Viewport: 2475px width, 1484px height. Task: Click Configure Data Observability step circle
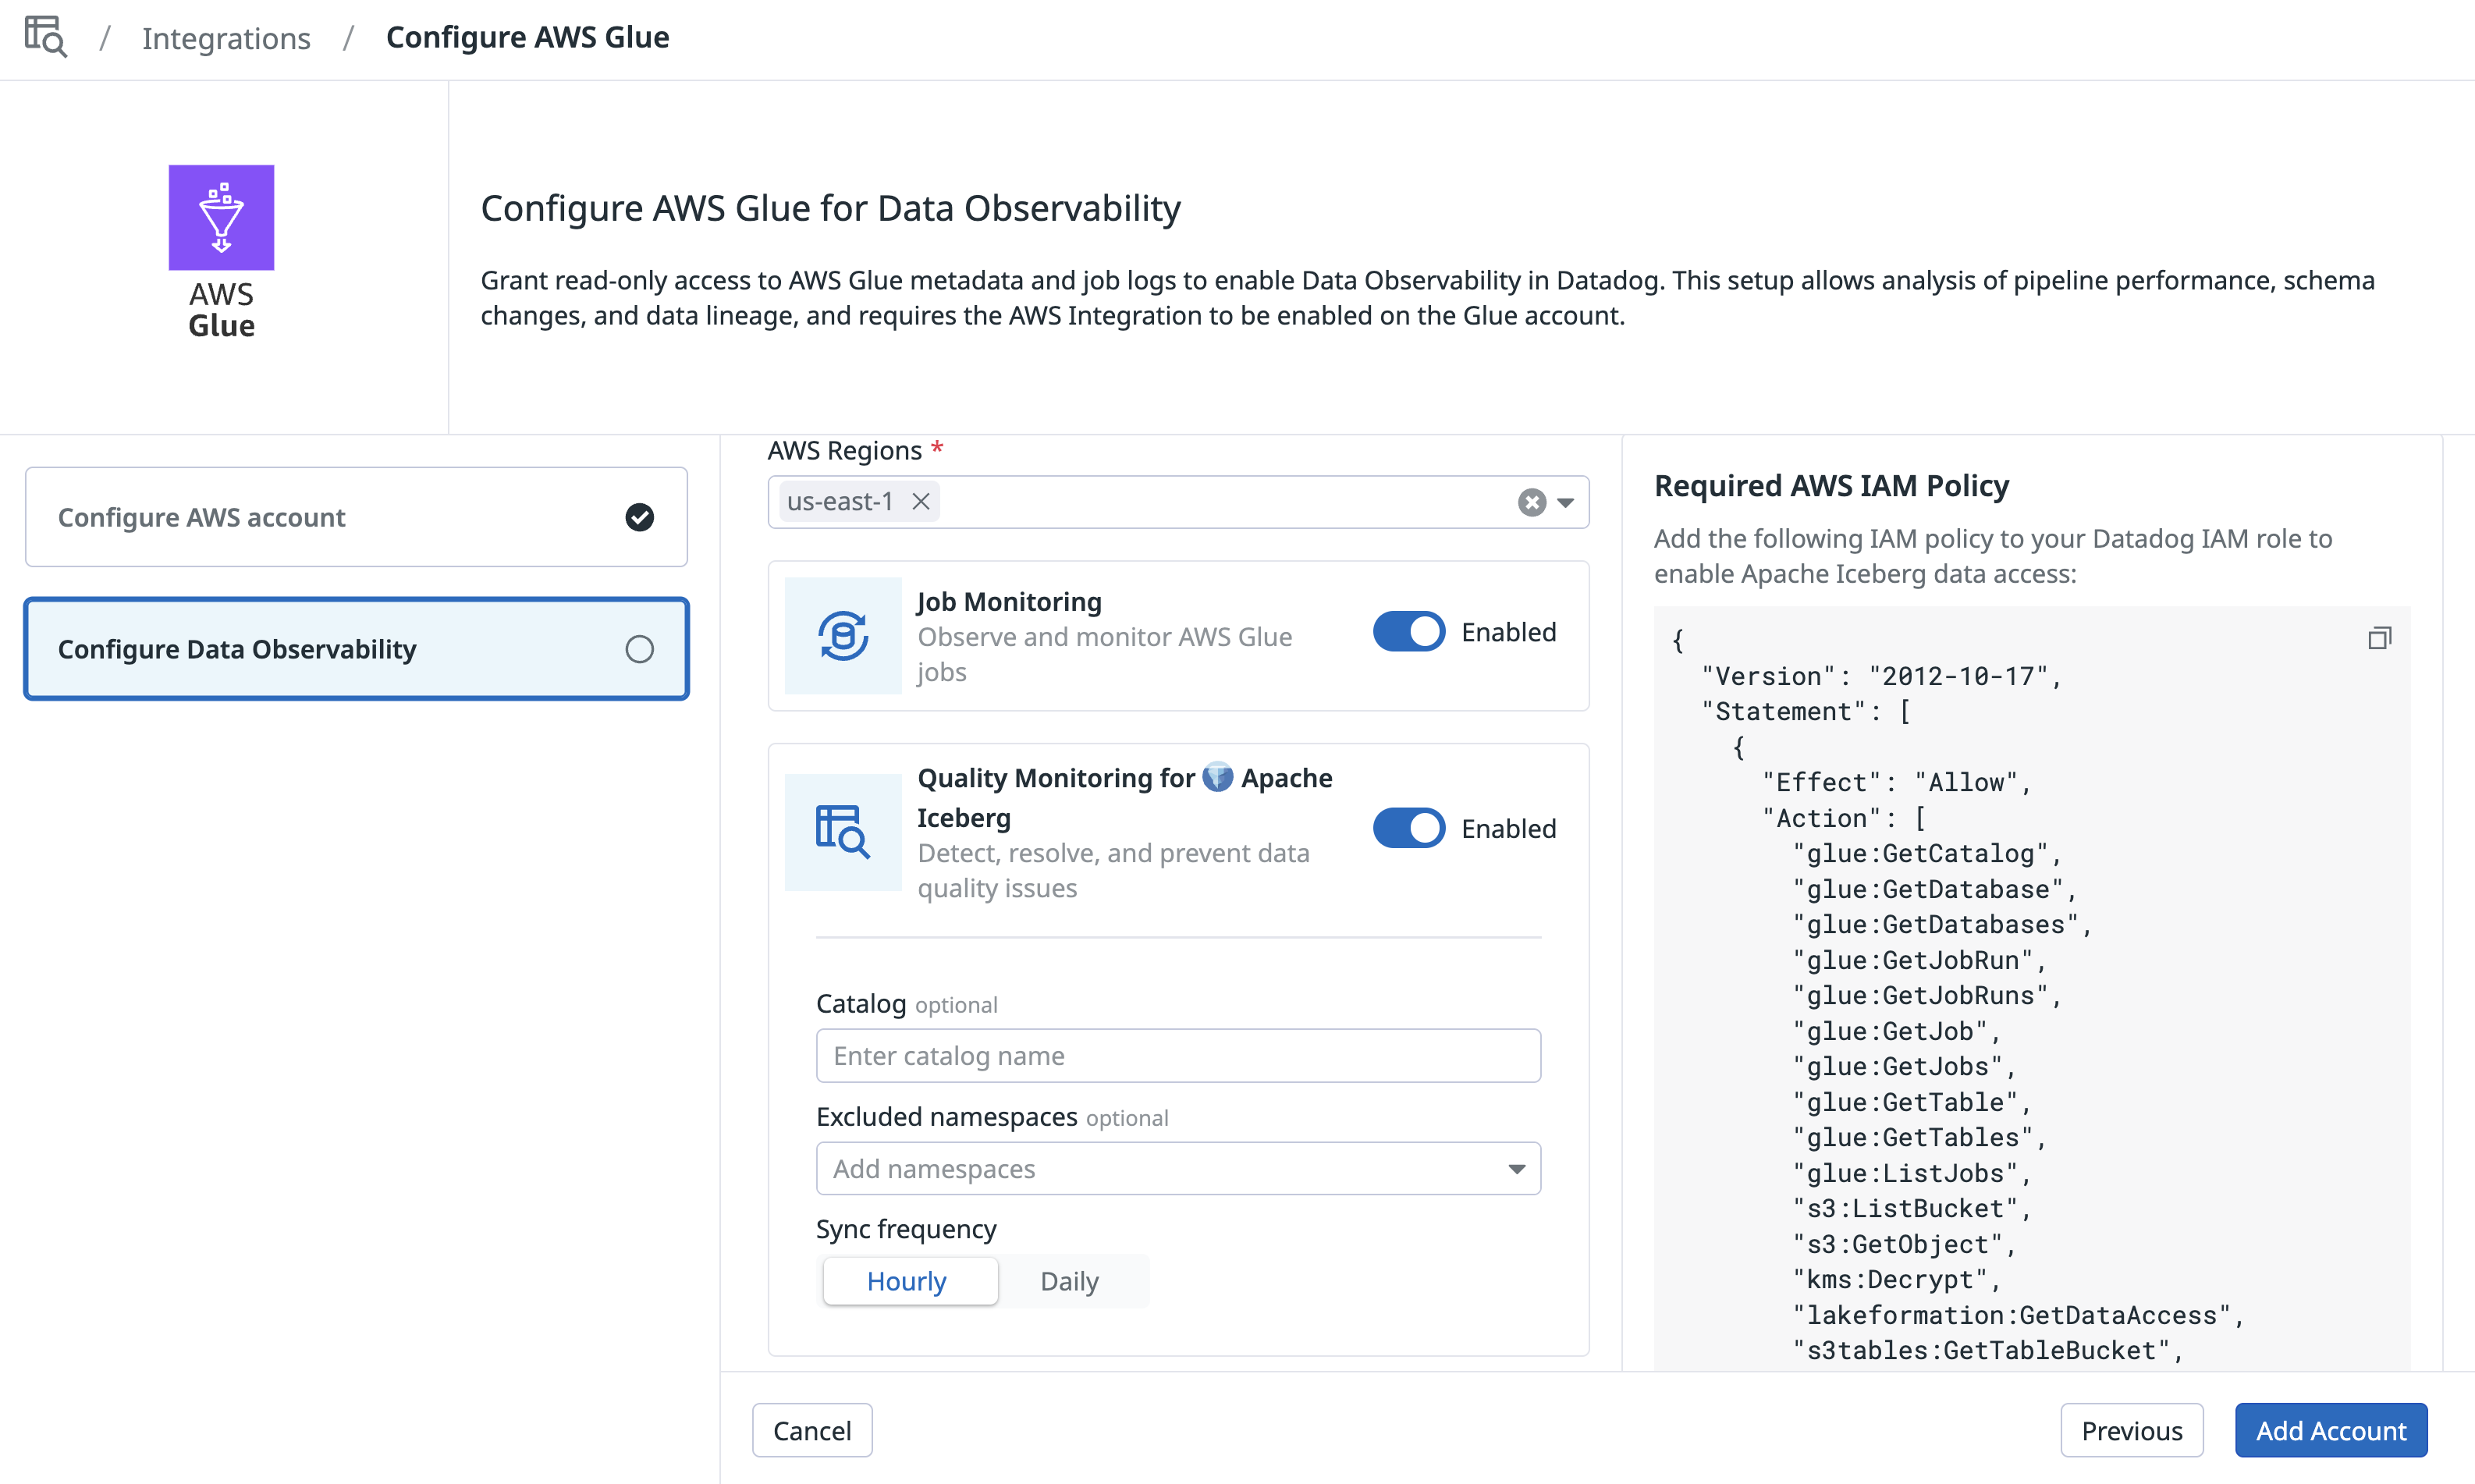pyautogui.click(x=639, y=649)
